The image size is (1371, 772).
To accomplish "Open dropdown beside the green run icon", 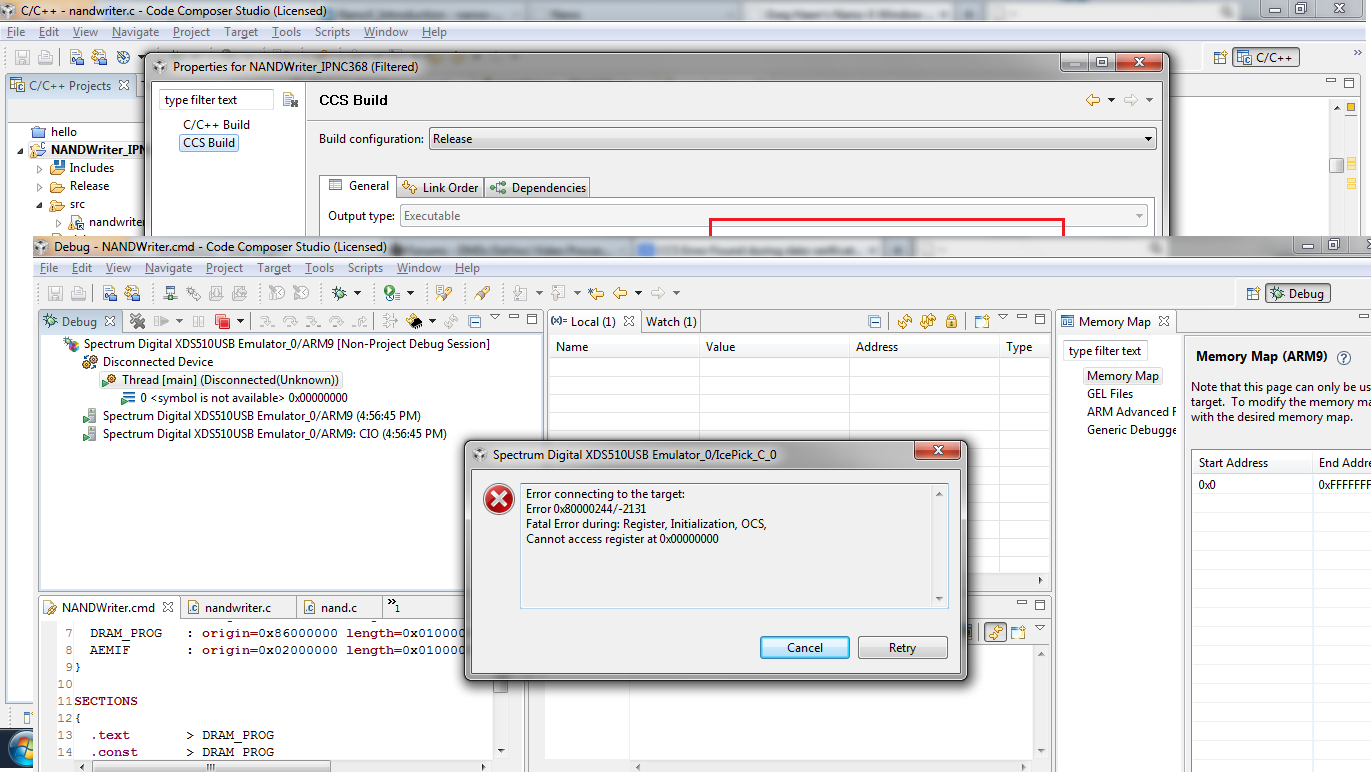I will click(409, 293).
